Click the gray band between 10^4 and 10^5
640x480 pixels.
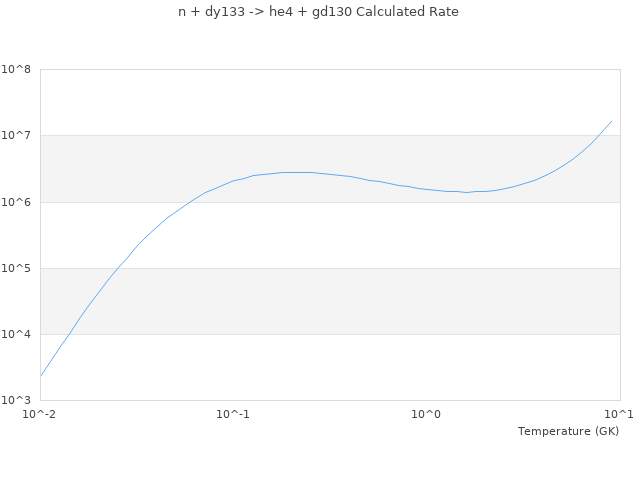[x=330, y=301]
